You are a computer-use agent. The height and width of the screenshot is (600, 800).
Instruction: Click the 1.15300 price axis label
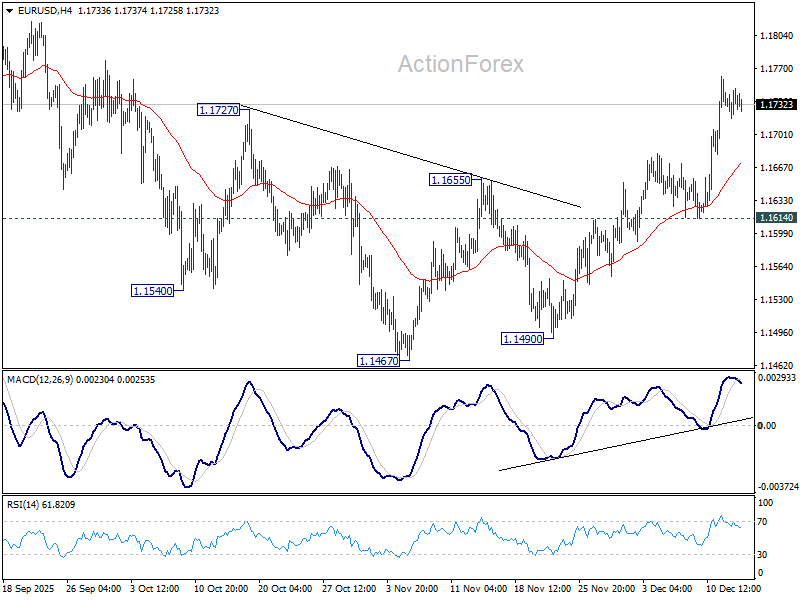[776, 299]
